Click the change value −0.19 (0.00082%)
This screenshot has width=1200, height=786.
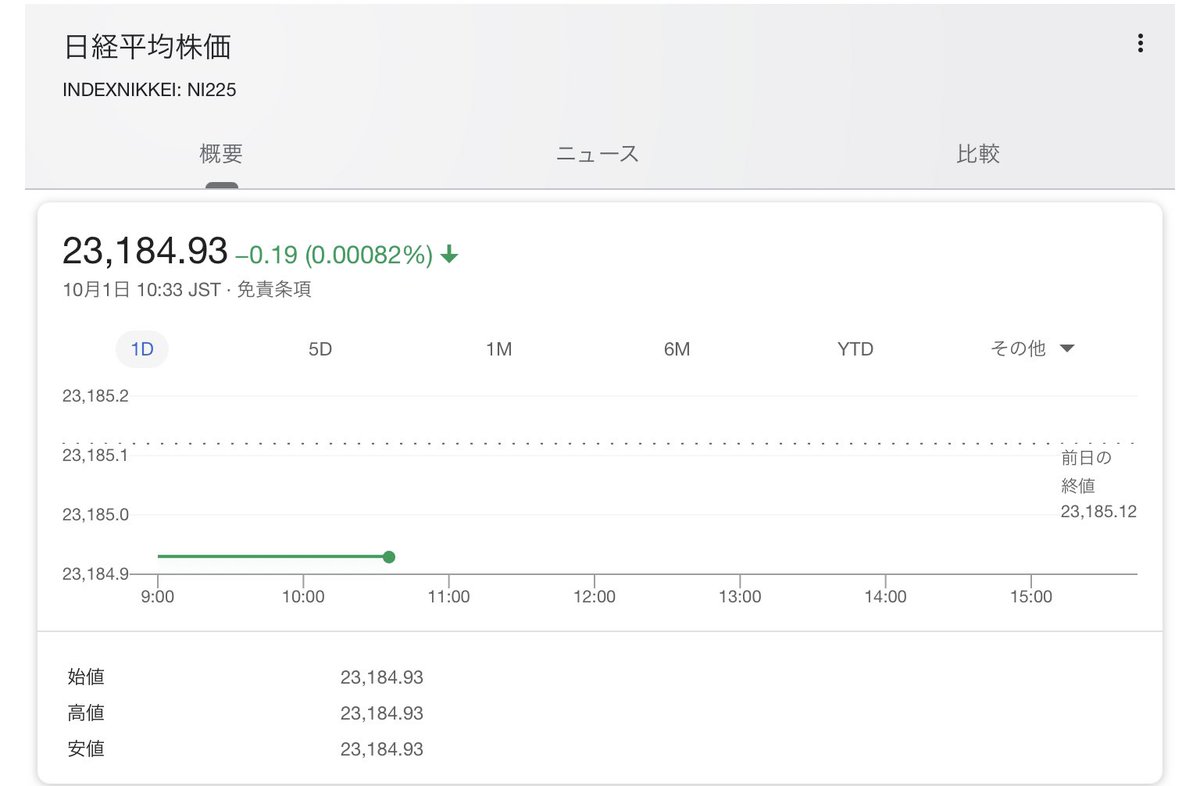pyautogui.click(x=334, y=256)
